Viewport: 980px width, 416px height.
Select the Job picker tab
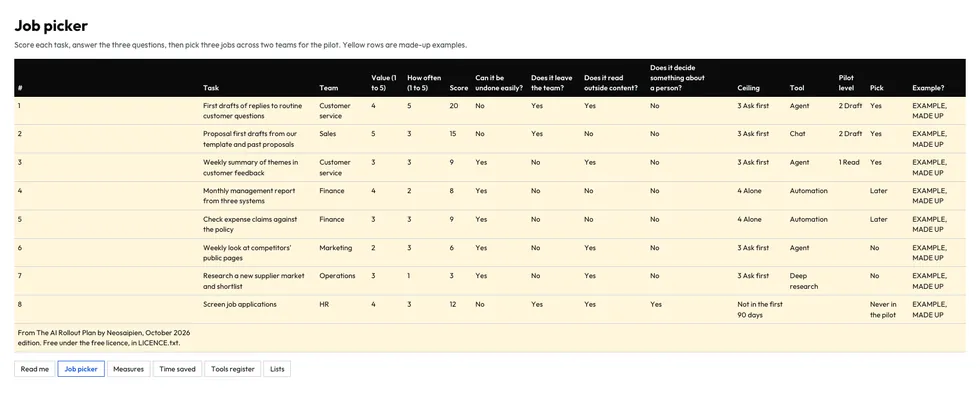click(x=81, y=369)
